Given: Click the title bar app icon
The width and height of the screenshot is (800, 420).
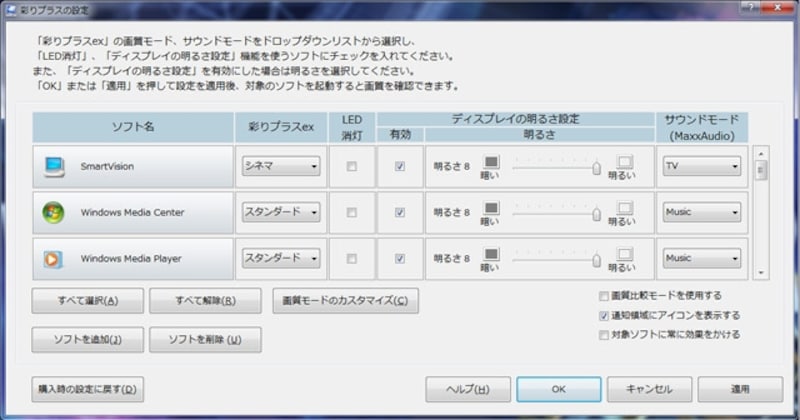Looking at the screenshot, I should [x=11, y=10].
